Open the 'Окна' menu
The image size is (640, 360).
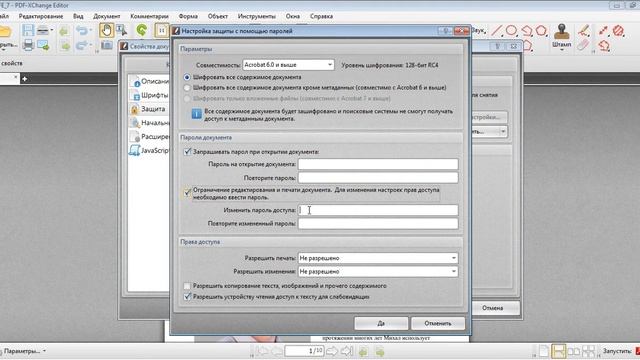tap(293, 16)
